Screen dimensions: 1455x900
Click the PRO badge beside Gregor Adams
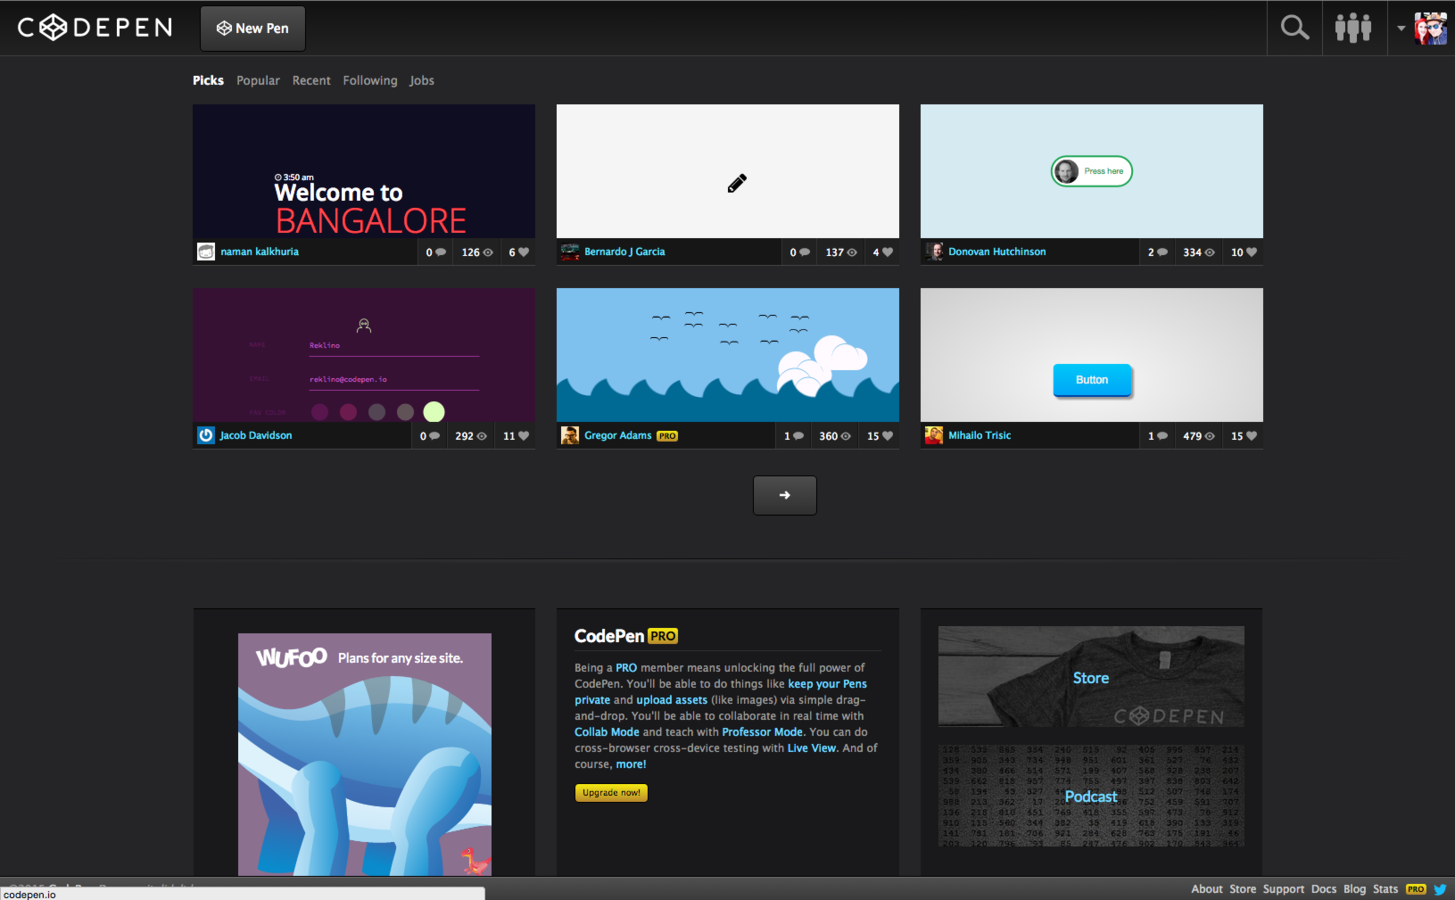coord(667,436)
